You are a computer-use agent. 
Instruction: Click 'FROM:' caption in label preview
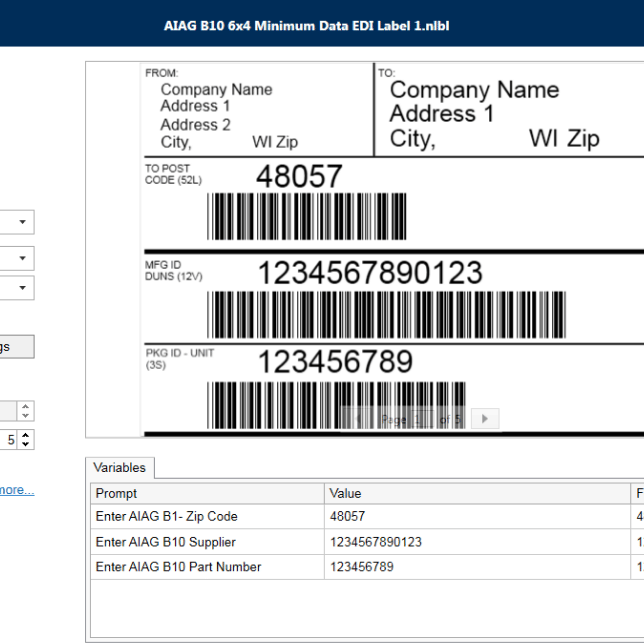161,73
